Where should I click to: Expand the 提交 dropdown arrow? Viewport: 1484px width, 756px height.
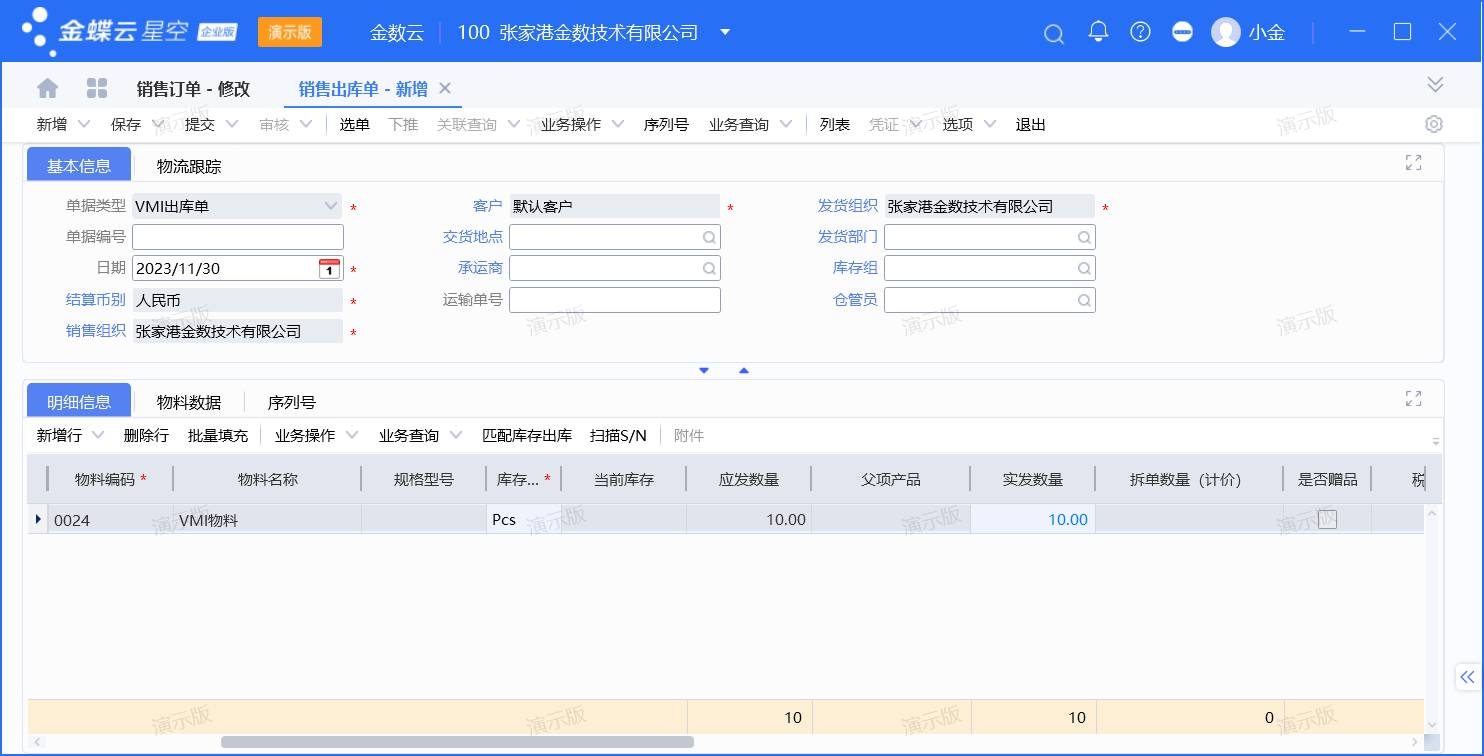(232, 124)
